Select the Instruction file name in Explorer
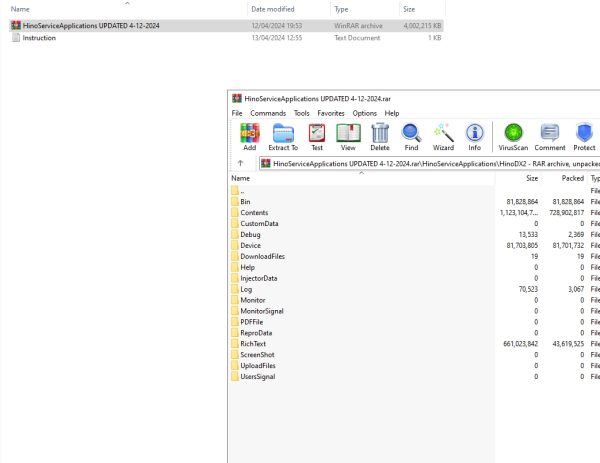The height and width of the screenshot is (463, 600). pyautogui.click(x=39, y=38)
